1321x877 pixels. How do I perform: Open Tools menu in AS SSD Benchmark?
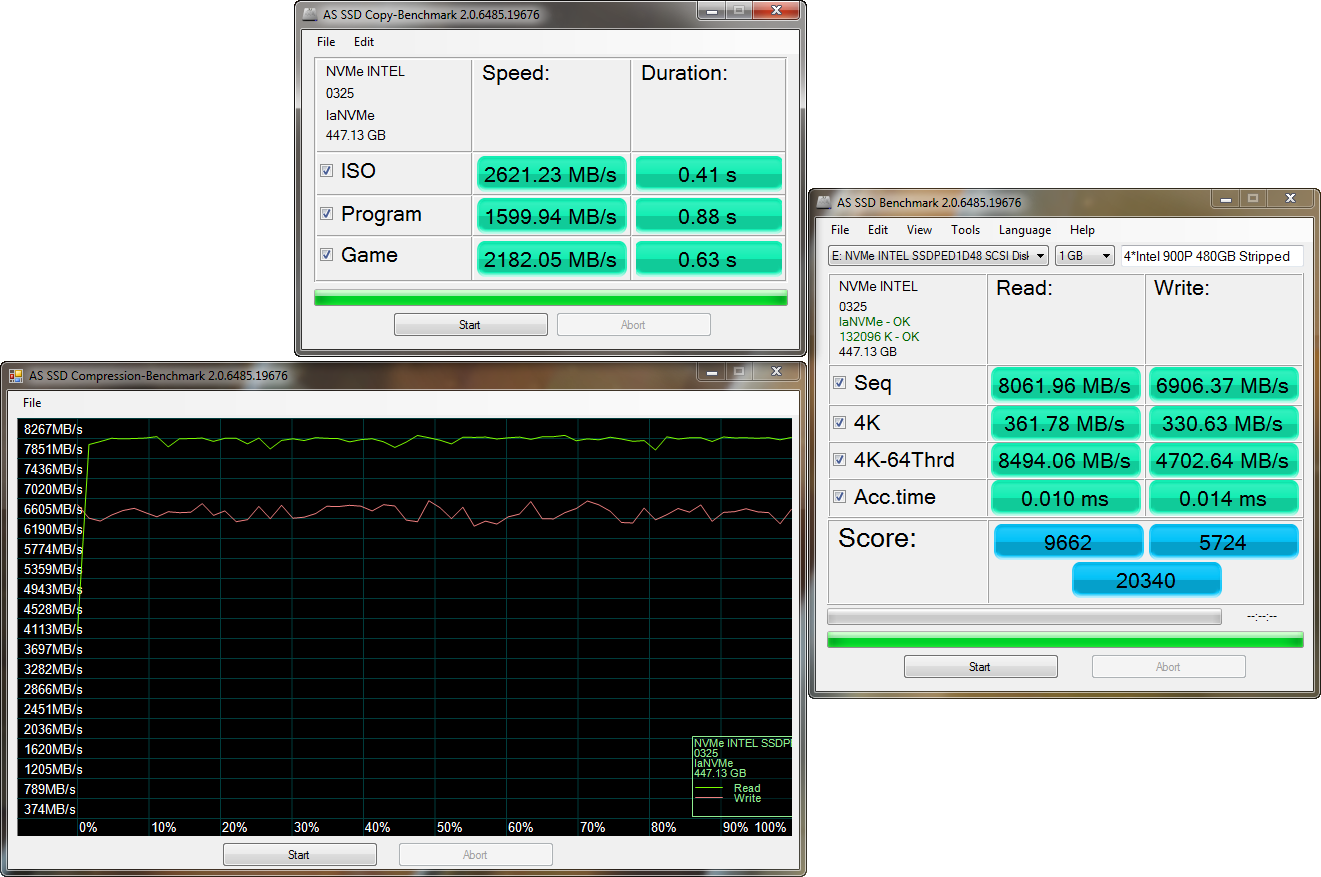(x=965, y=230)
